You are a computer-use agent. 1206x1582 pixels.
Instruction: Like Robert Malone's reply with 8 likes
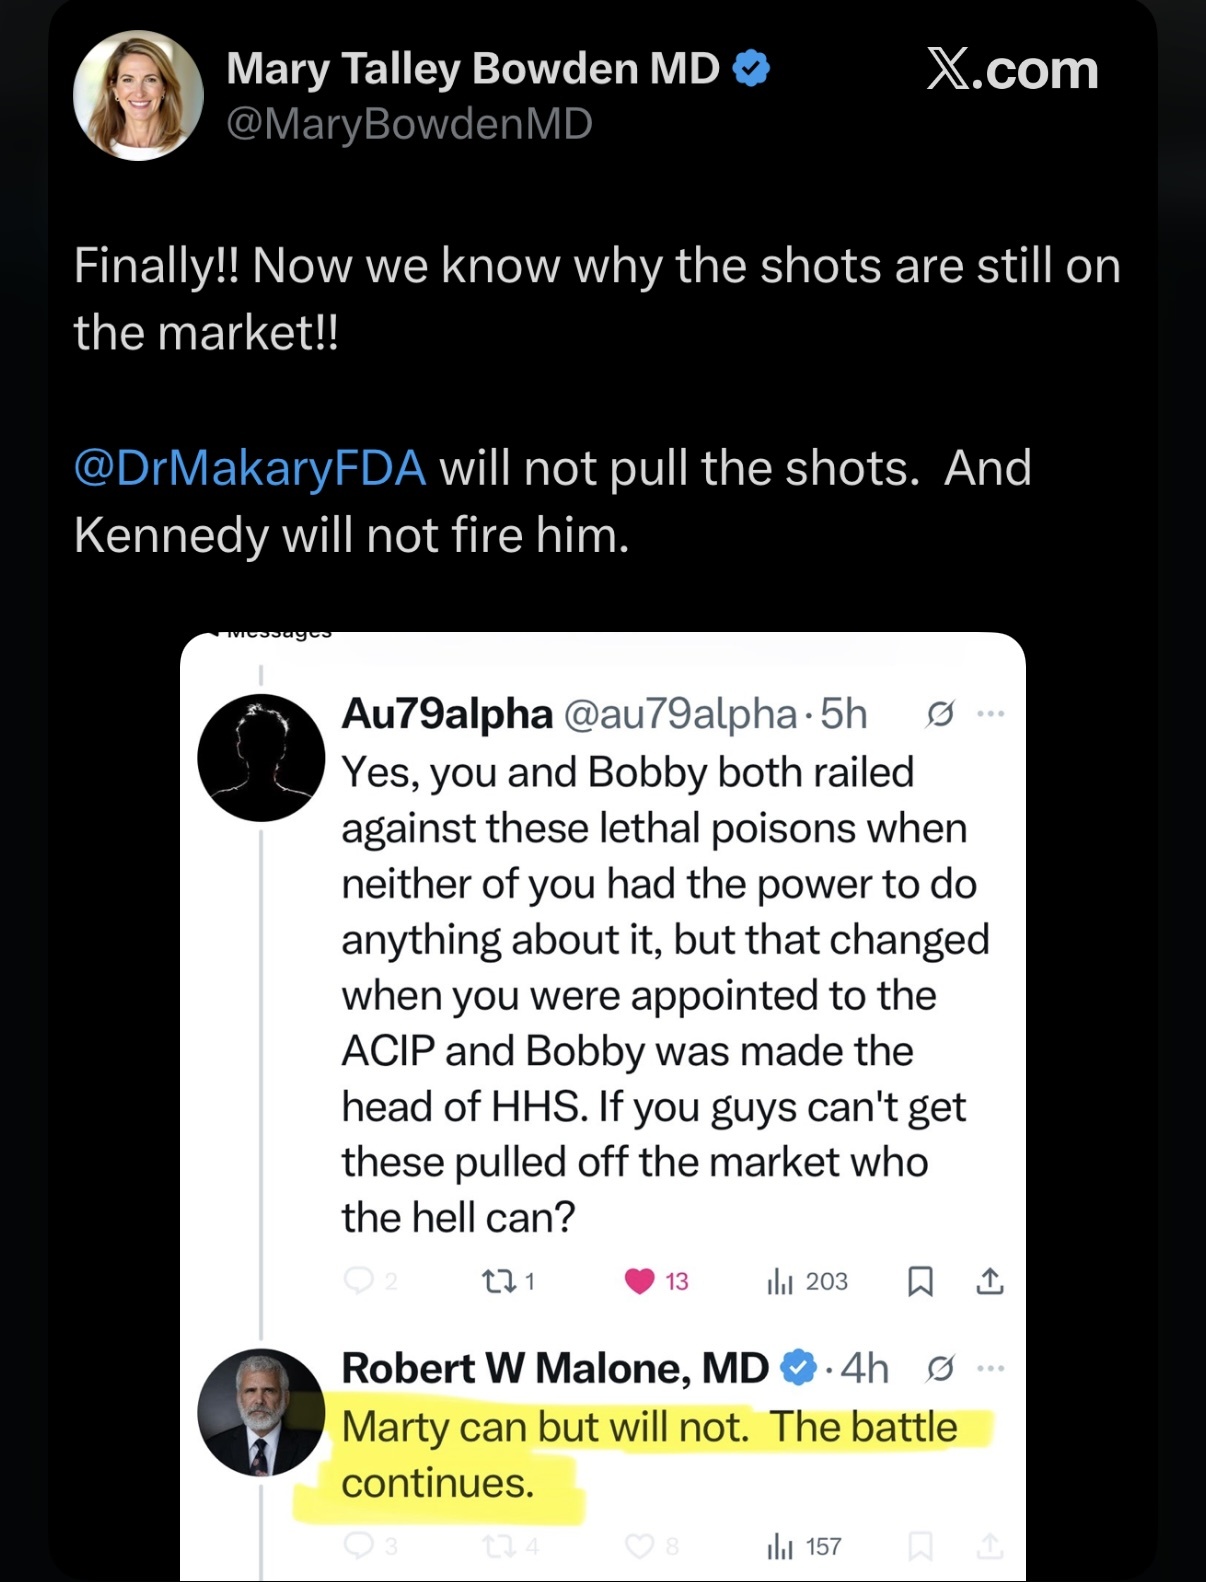coord(640,1547)
